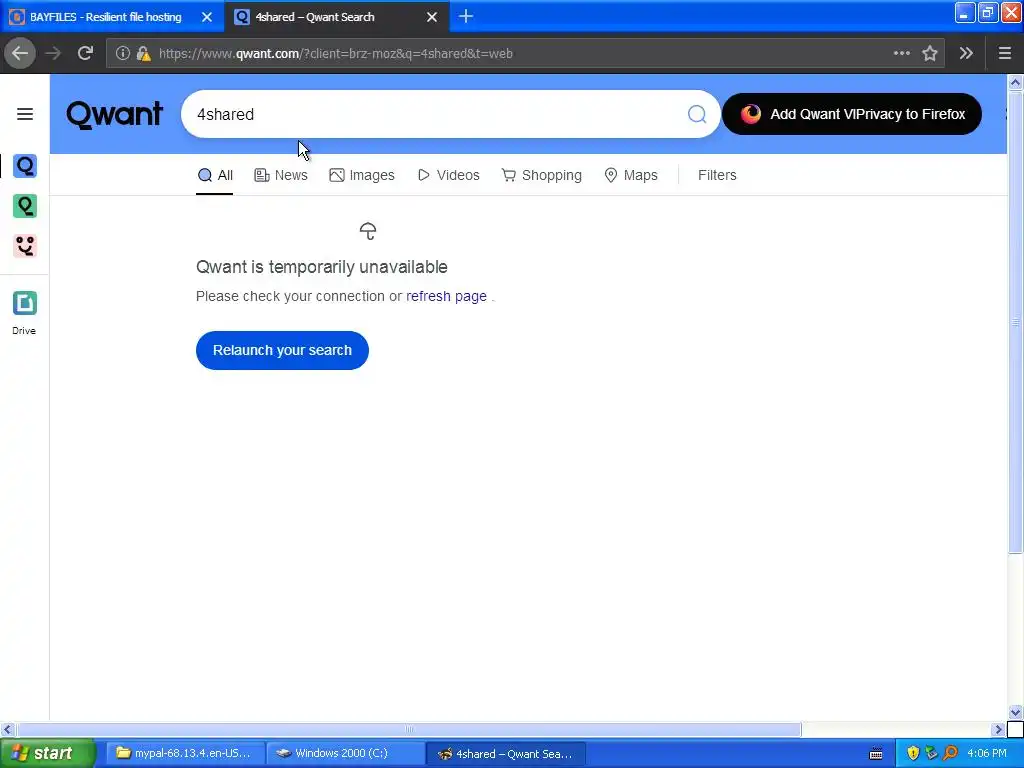
Task: Click vertical scrollbar up arrow
Action: click(x=1015, y=82)
